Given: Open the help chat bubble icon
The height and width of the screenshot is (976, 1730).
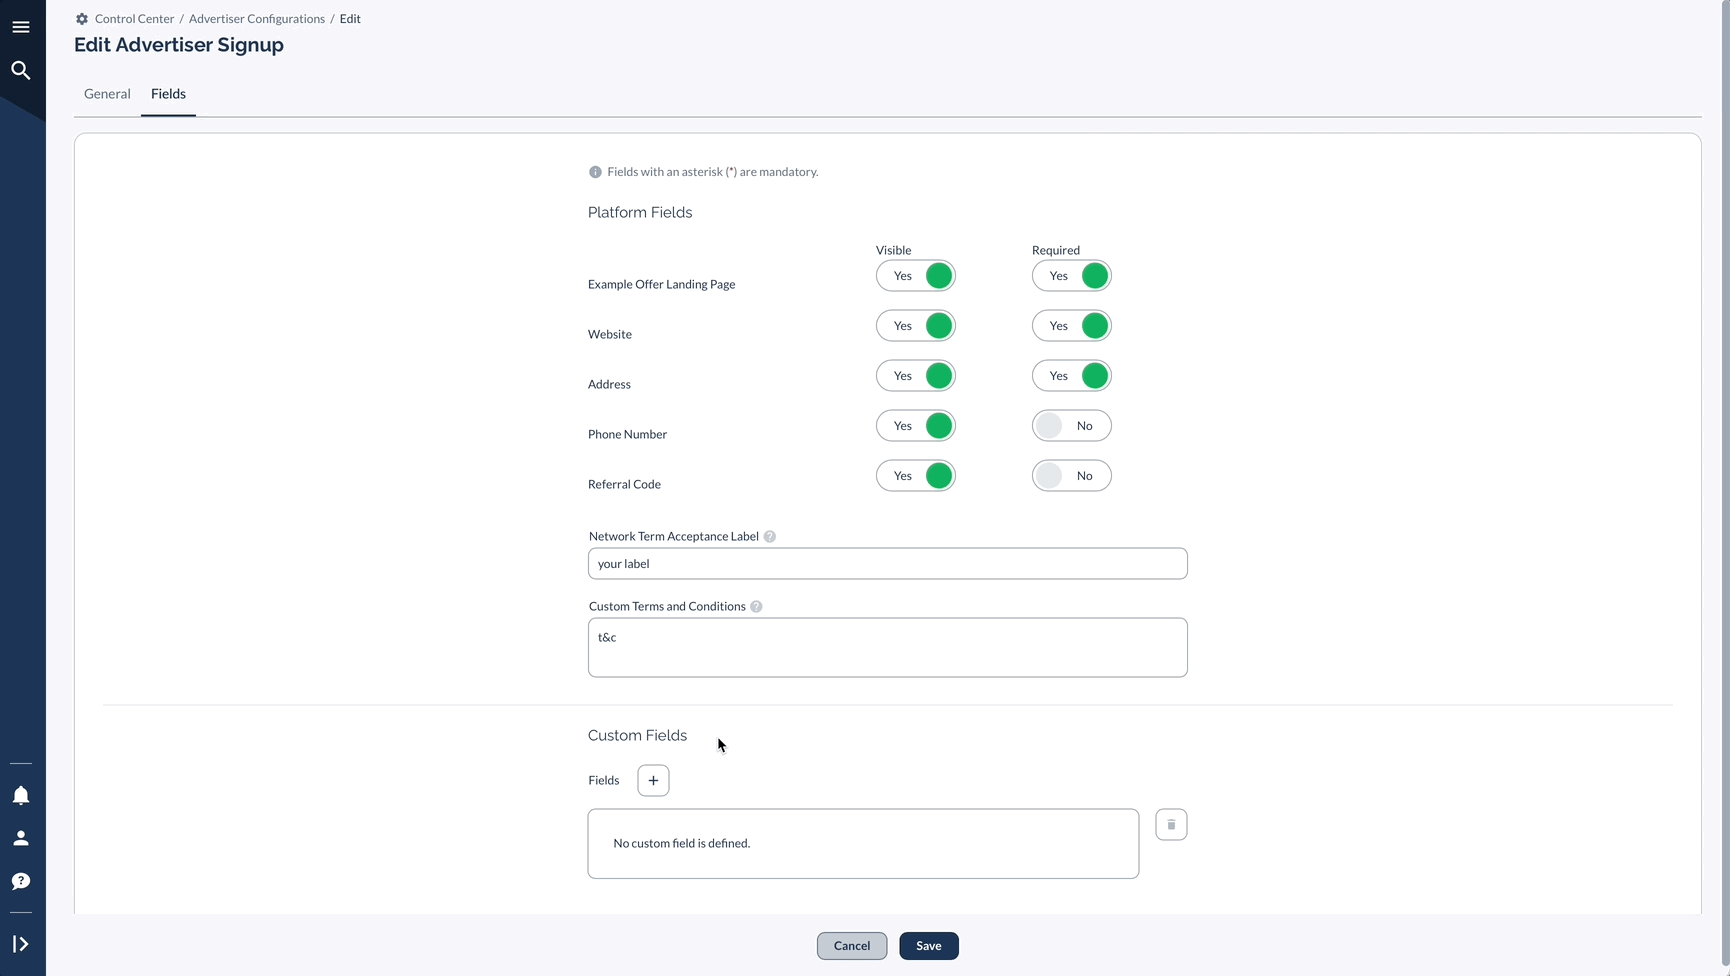Looking at the screenshot, I should [x=21, y=881].
